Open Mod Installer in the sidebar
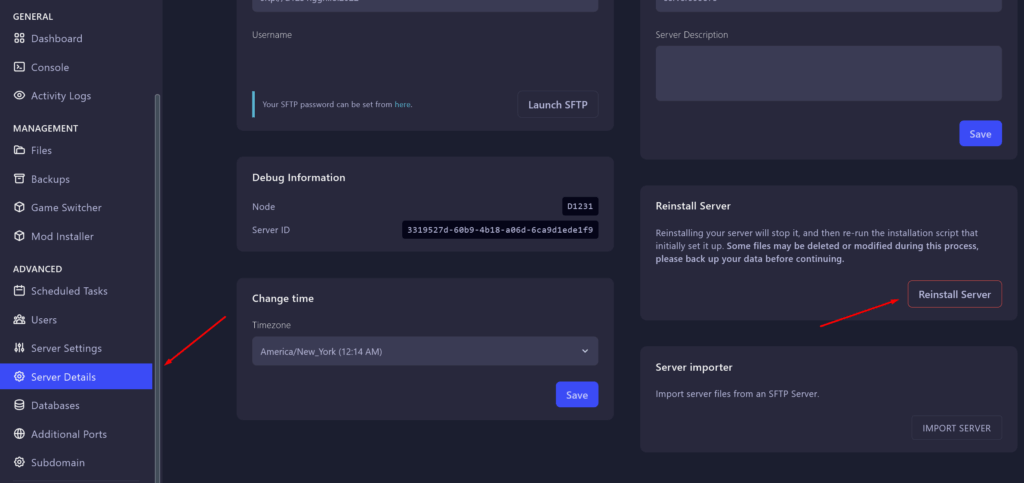This screenshot has width=1024, height=483. [x=62, y=237]
